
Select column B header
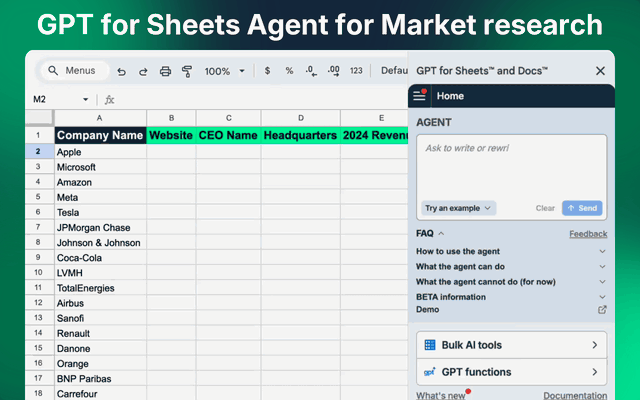171,118
